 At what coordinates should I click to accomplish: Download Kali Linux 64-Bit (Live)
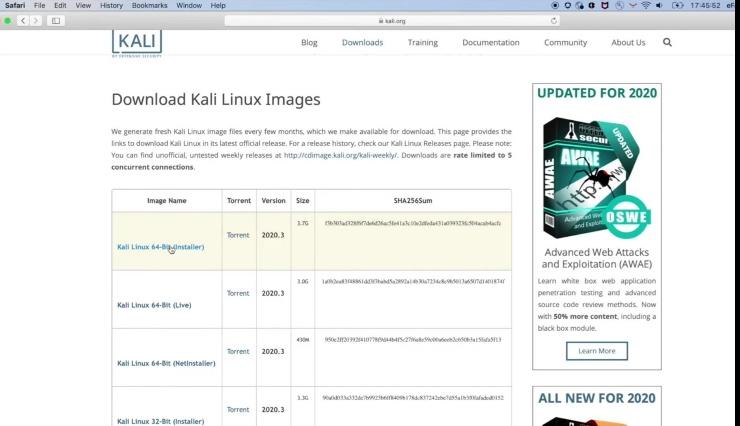point(154,305)
